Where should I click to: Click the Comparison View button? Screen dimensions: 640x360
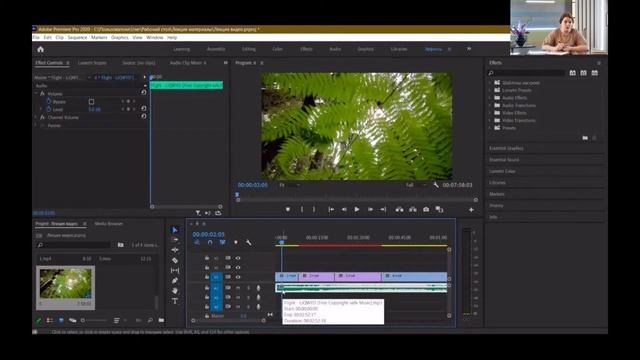point(439,209)
